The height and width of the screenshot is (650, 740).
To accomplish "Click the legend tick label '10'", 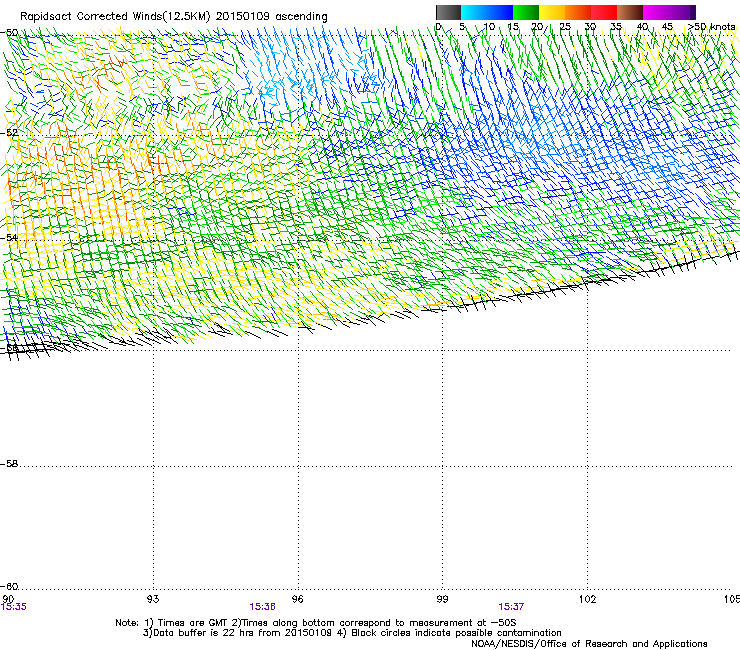I will point(489,26).
